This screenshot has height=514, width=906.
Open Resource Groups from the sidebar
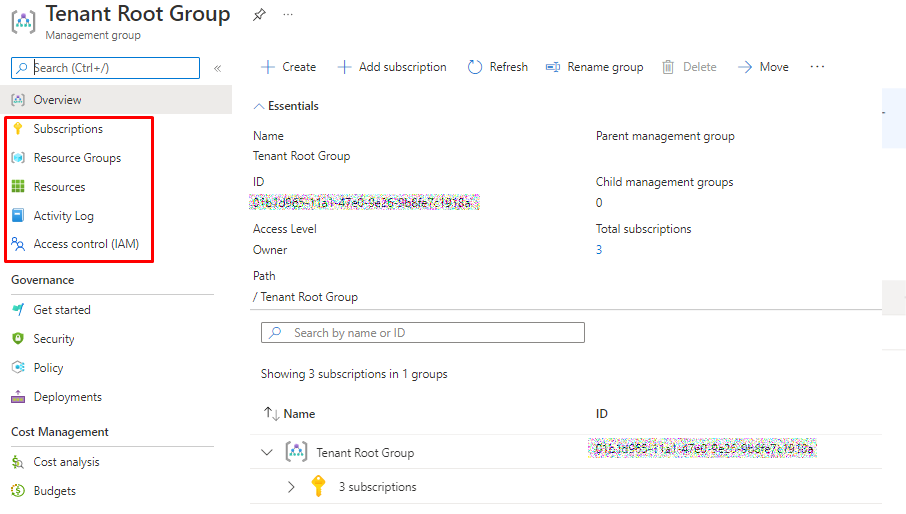[77, 158]
